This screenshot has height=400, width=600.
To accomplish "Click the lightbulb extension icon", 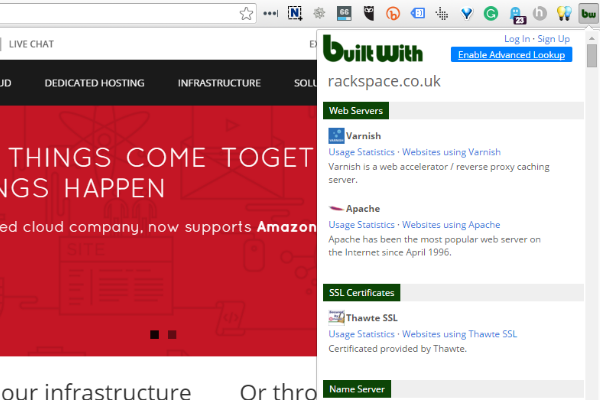I will point(564,14).
